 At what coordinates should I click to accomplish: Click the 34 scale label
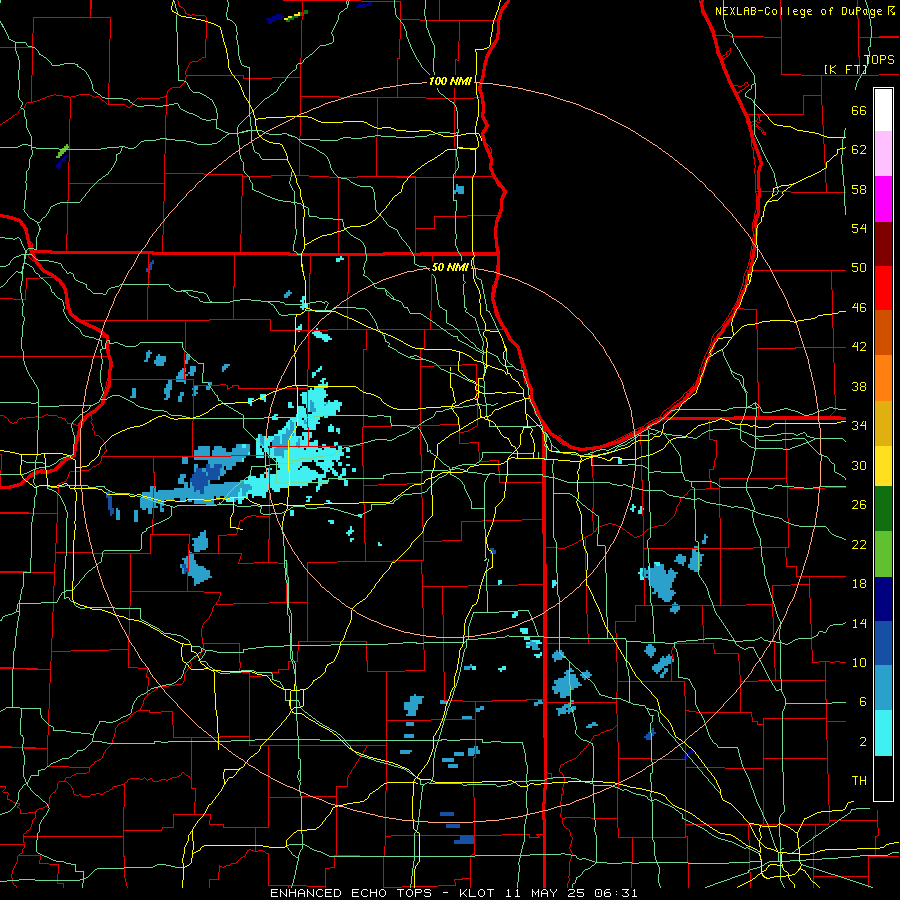click(x=859, y=426)
